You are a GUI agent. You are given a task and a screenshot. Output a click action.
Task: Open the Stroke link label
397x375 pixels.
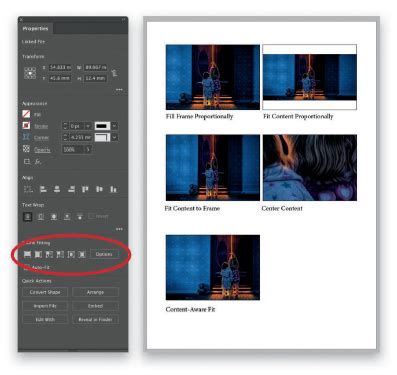[41, 126]
